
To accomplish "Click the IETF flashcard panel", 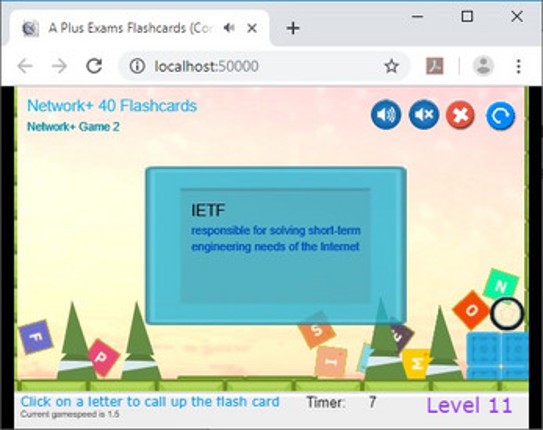I will (276, 246).
